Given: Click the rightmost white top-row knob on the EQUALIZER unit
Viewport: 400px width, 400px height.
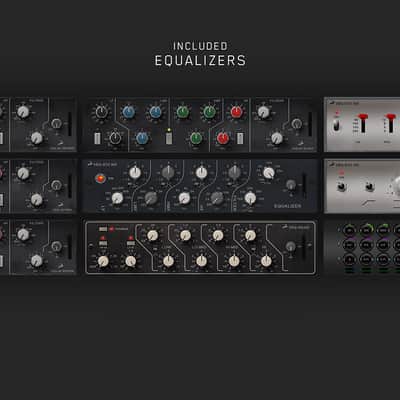Looking at the screenshot, I should 269,173.
